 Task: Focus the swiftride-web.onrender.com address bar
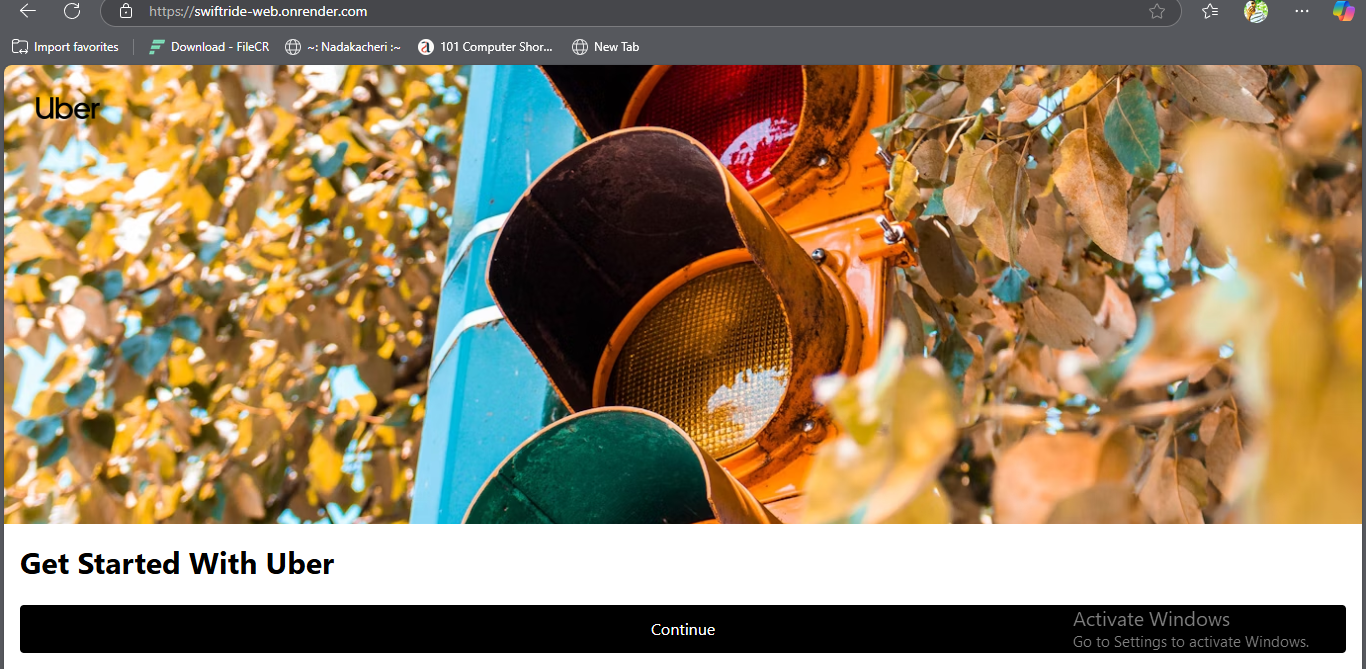pos(600,11)
